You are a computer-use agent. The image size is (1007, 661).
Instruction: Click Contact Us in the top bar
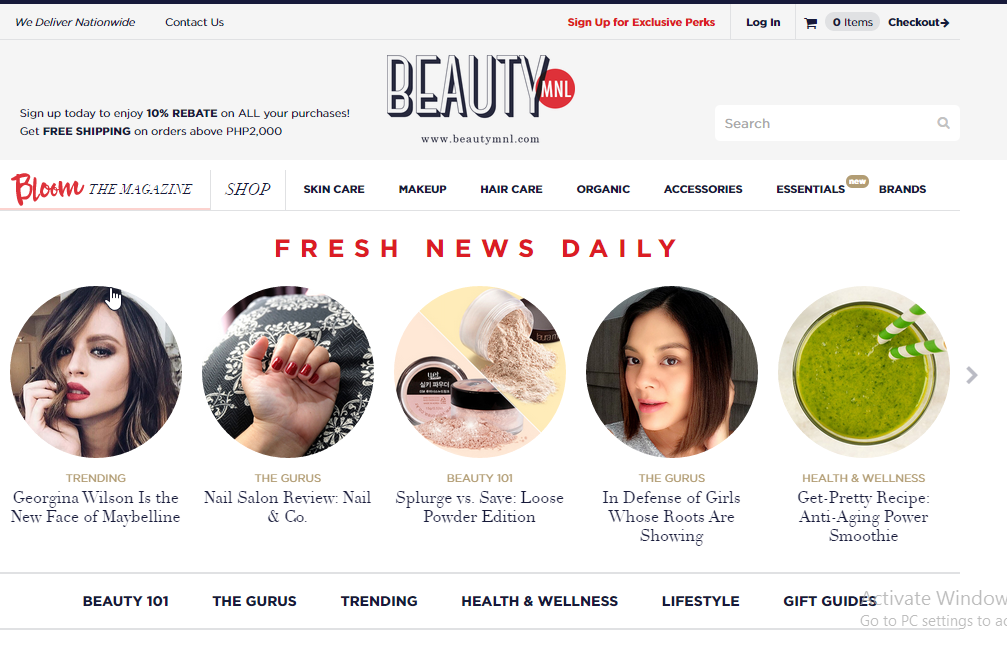195,22
